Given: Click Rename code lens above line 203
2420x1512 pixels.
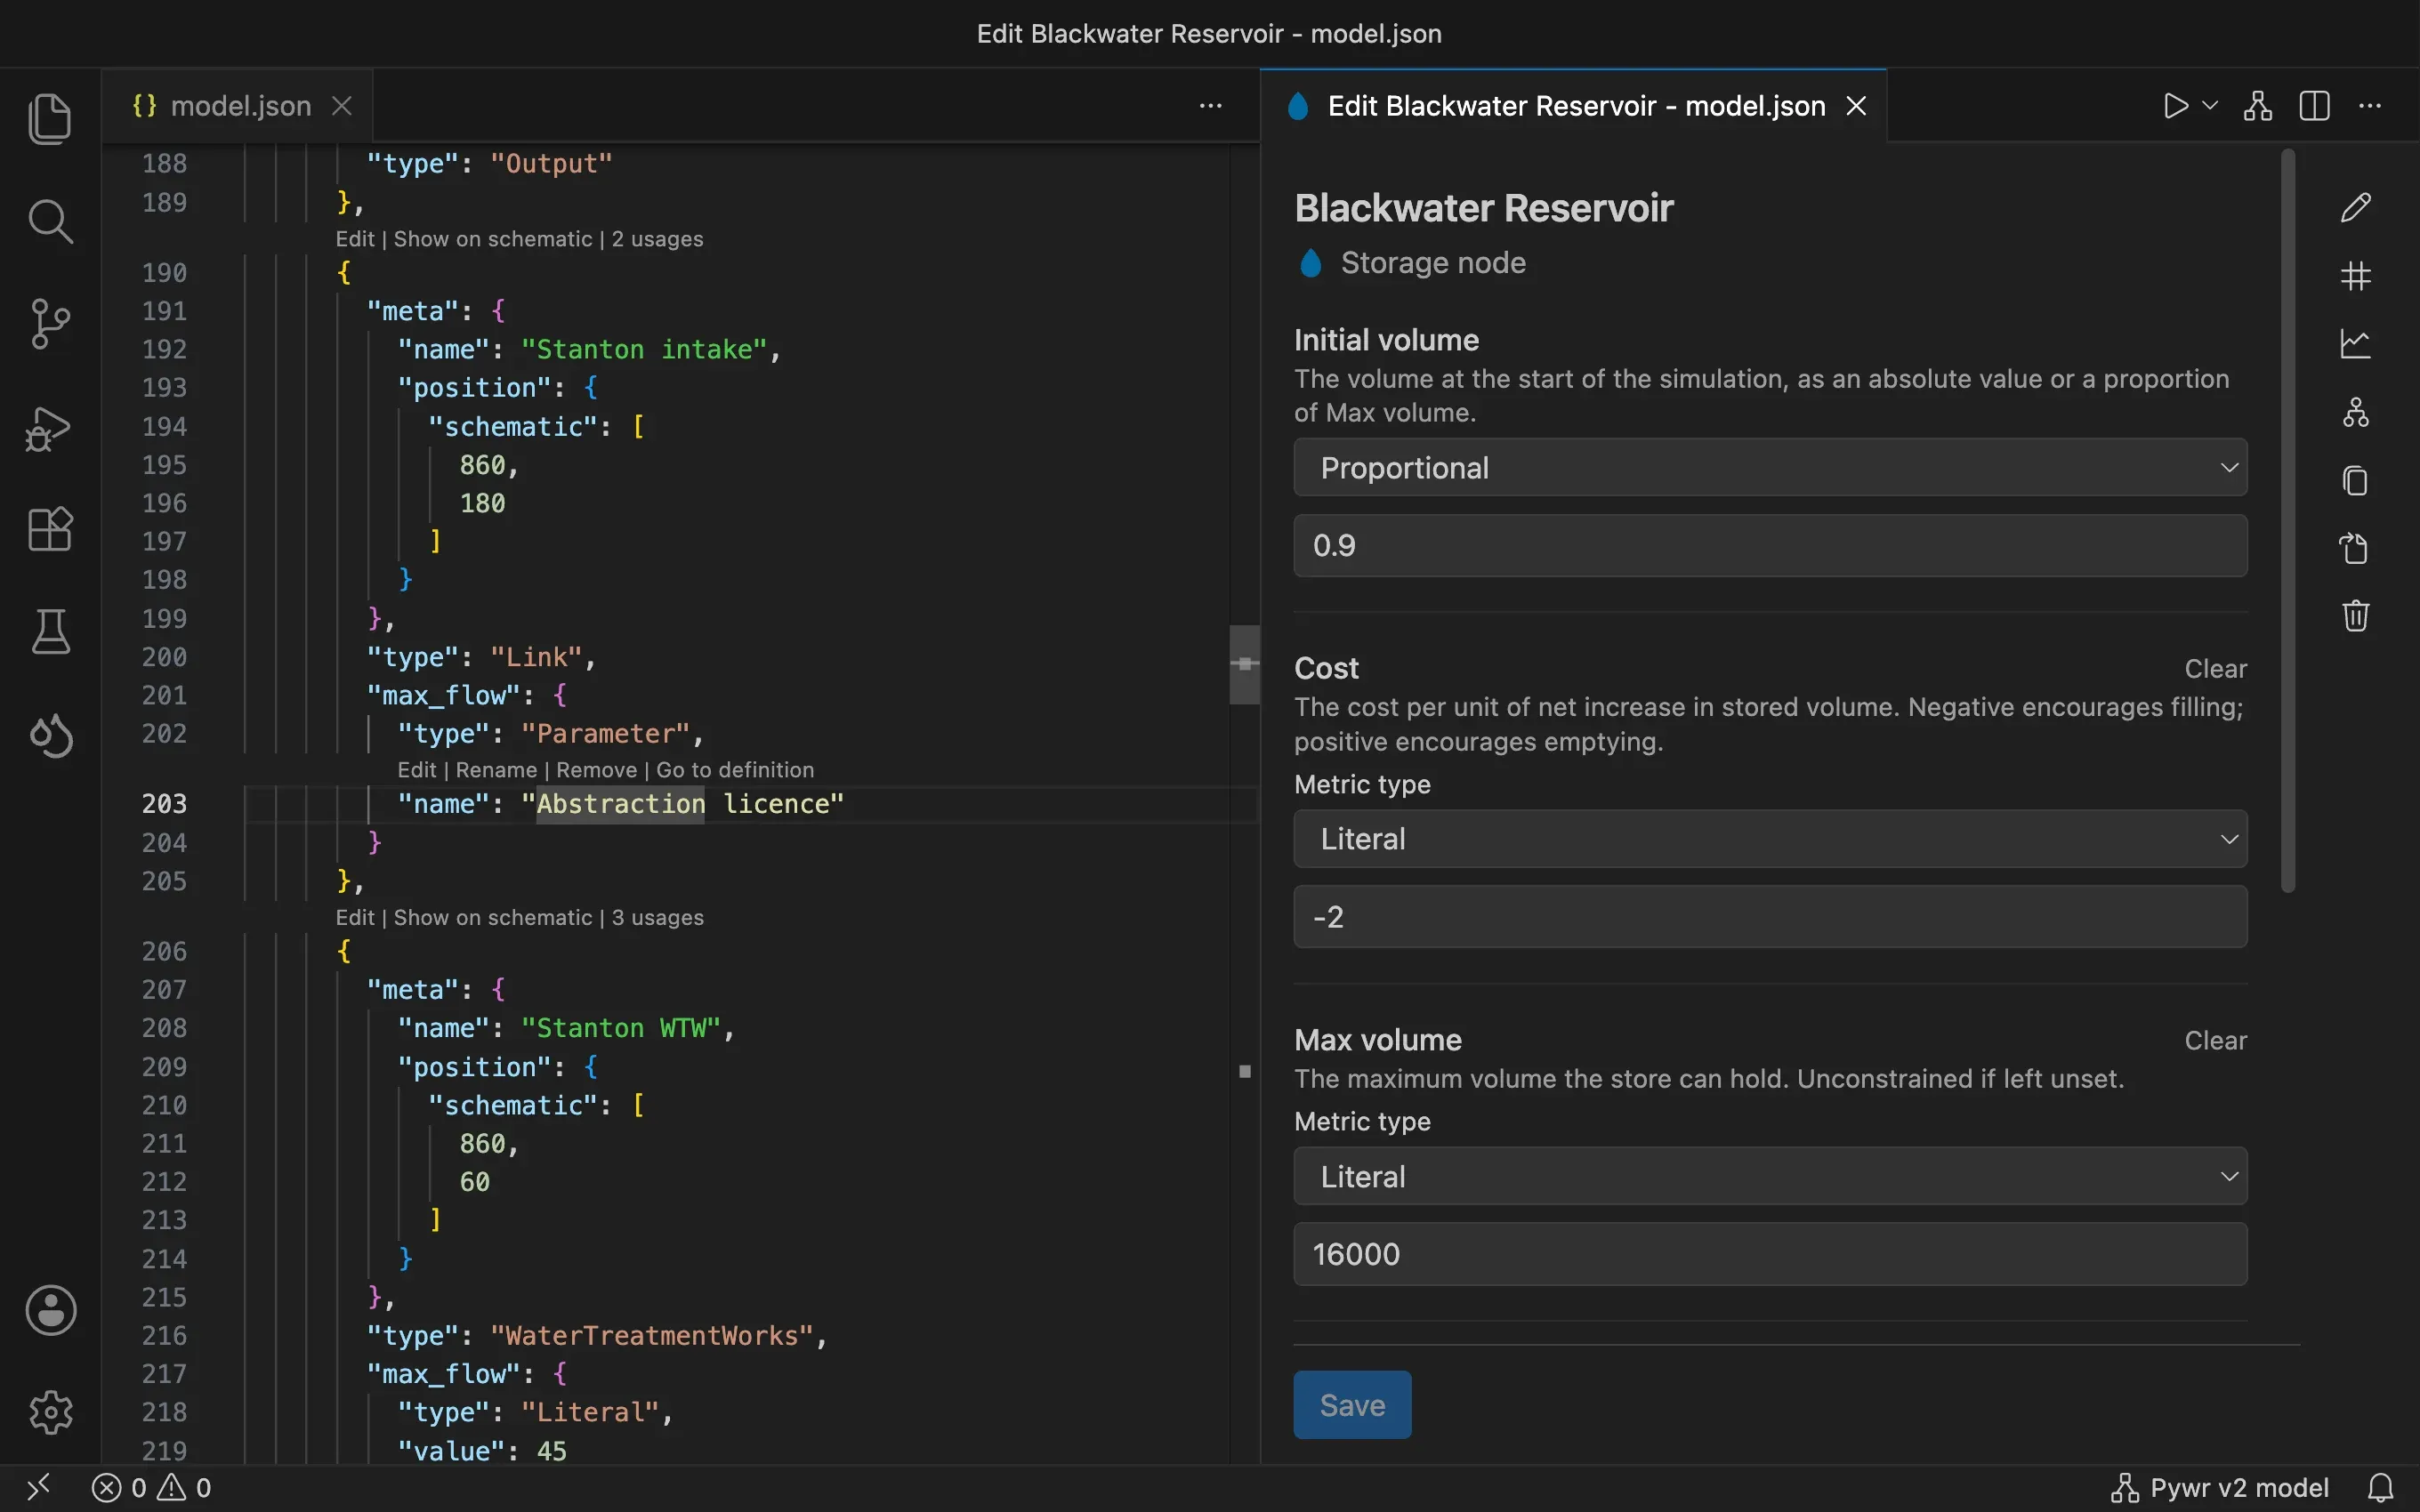Looking at the screenshot, I should point(496,770).
